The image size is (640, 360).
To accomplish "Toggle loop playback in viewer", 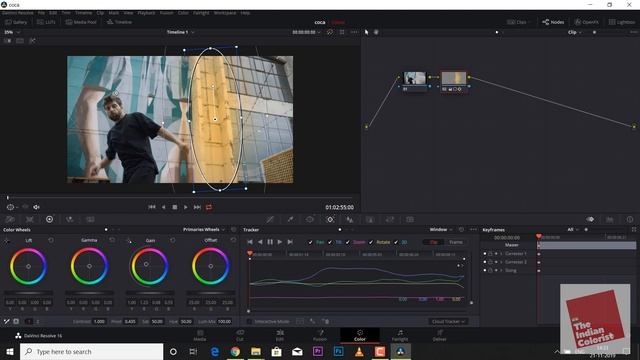I will coord(209,207).
